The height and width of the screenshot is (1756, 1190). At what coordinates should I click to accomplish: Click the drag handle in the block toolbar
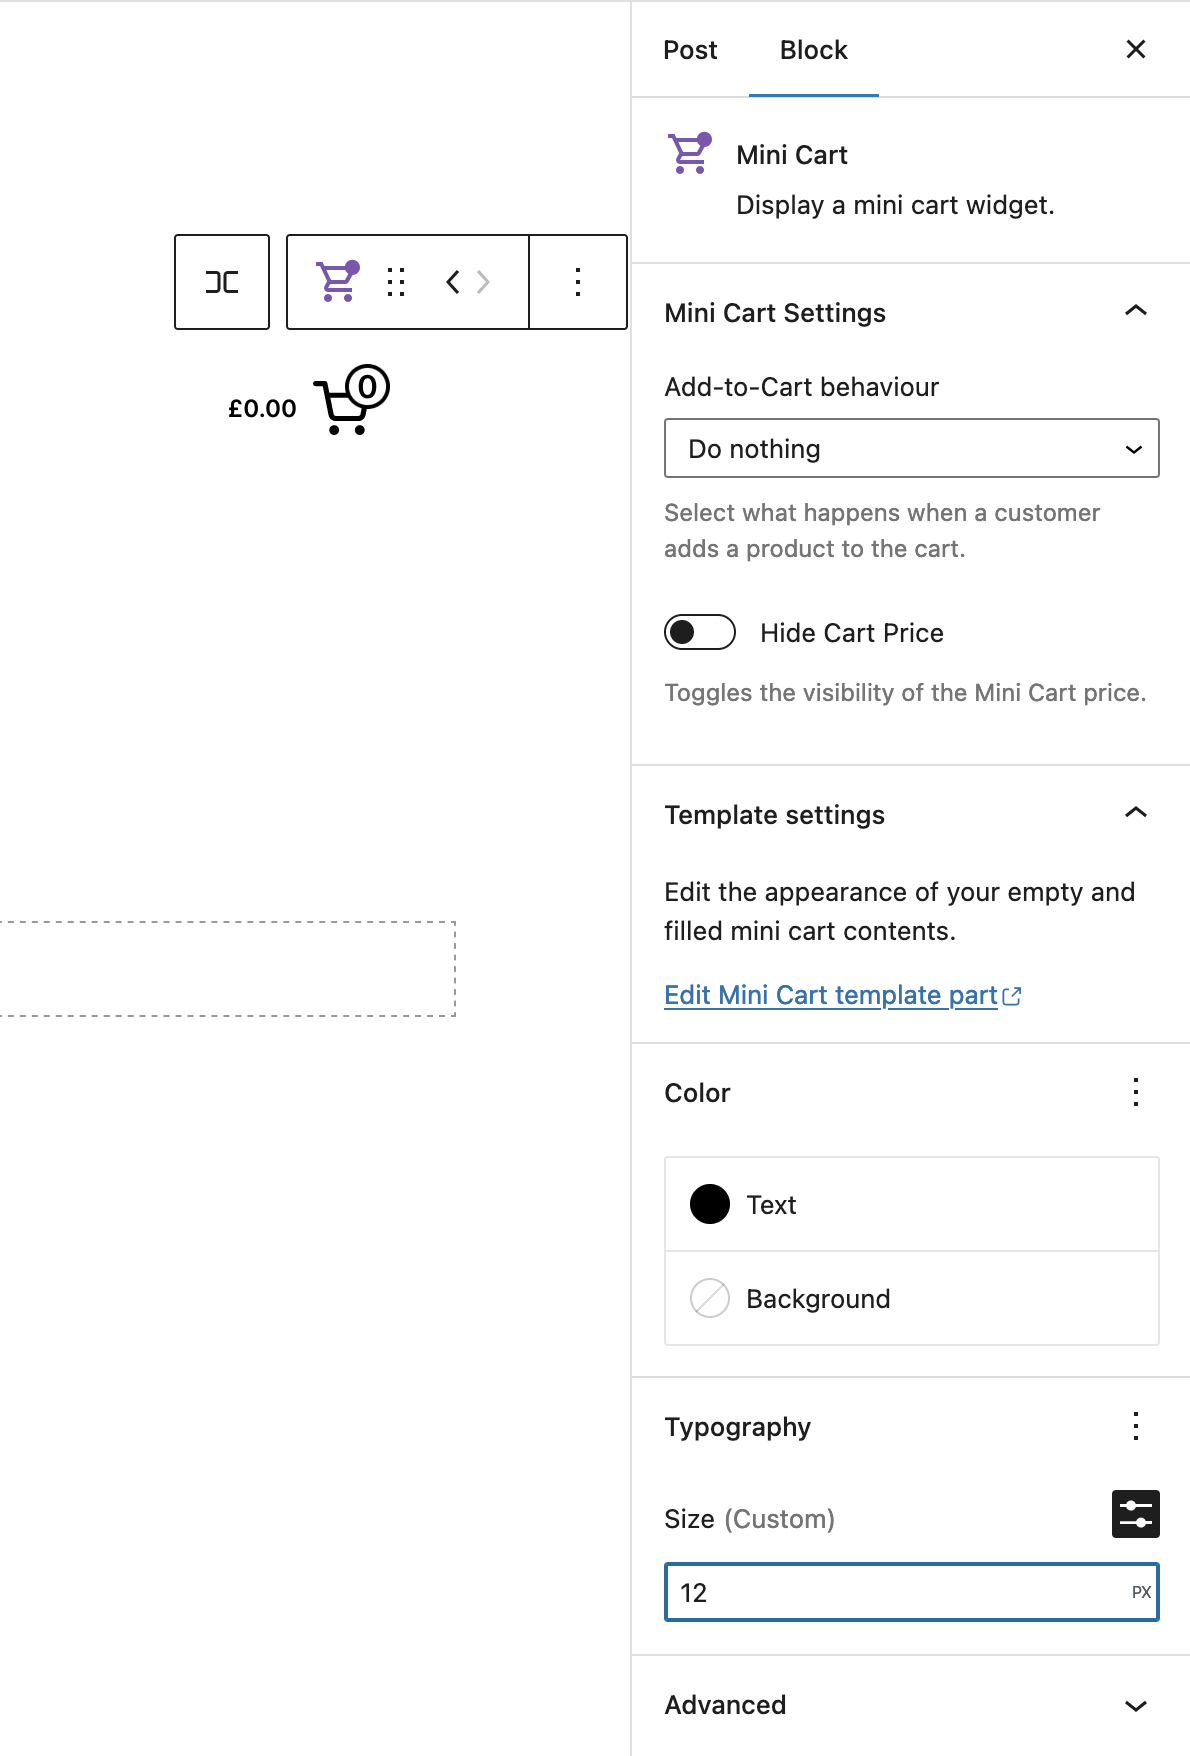tap(396, 281)
